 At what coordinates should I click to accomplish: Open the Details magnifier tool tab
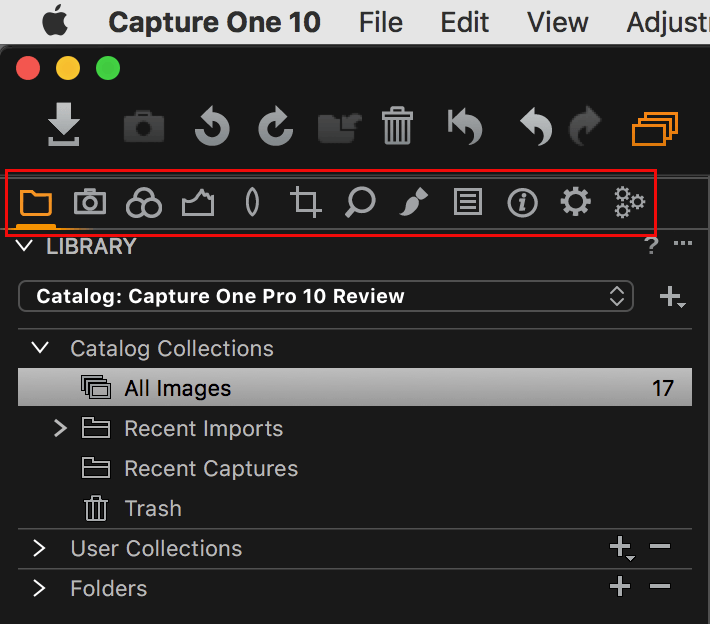click(x=360, y=202)
